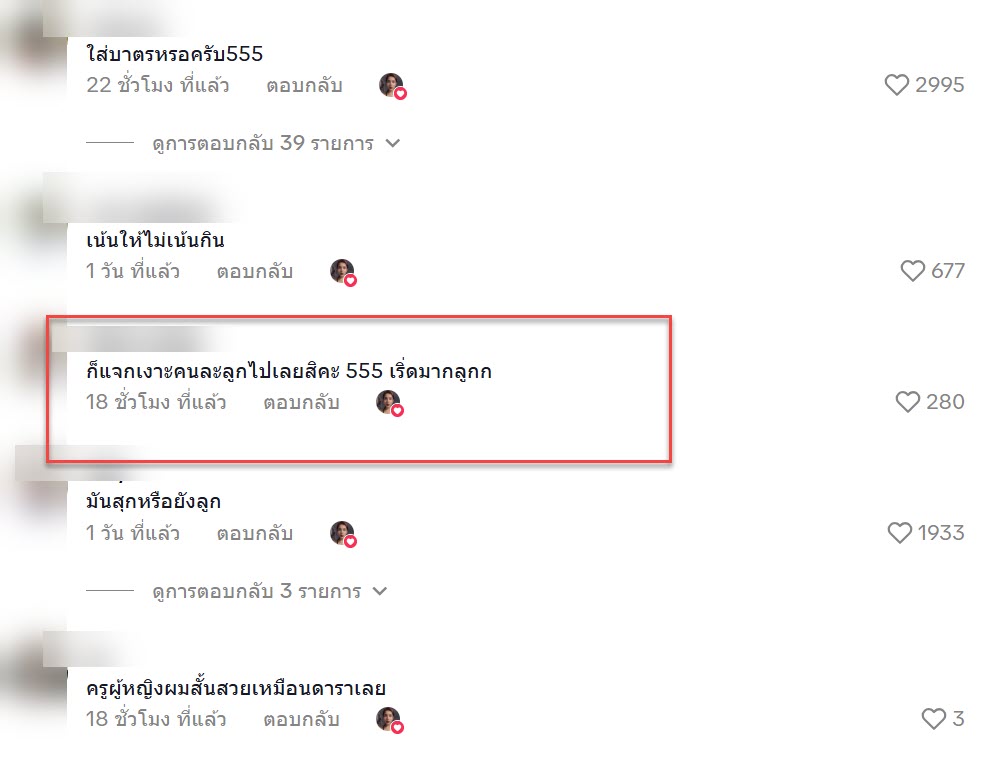This screenshot has width=981, height=761.
Task: Click chevron next to 39 รายการ
Action: coord(393,143)
